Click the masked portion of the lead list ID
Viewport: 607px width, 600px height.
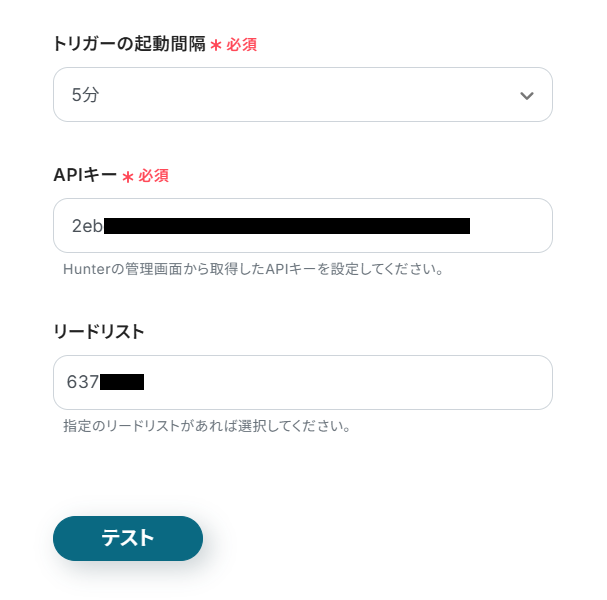click(x=122, y=382)
